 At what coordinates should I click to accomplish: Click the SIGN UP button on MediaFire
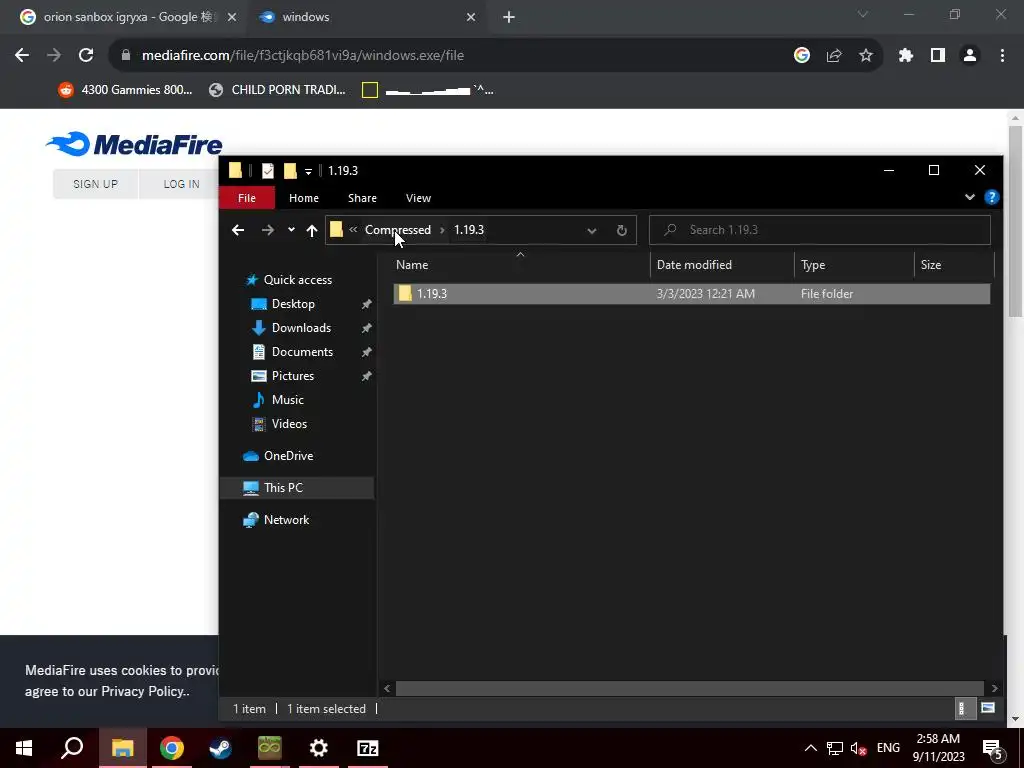click(95, 184)
